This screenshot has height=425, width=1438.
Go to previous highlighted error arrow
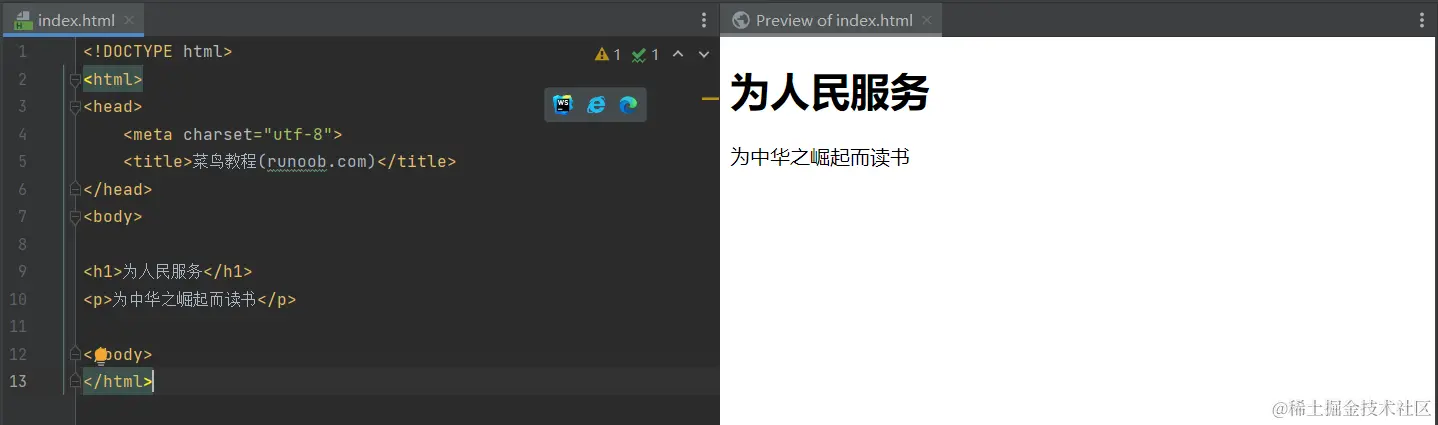[x=678, y=54]
